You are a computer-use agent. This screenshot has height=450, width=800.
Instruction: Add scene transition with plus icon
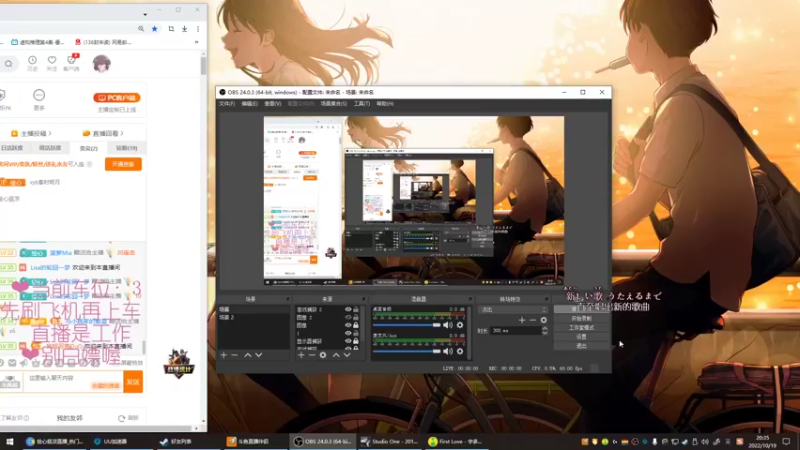point(521,320)
